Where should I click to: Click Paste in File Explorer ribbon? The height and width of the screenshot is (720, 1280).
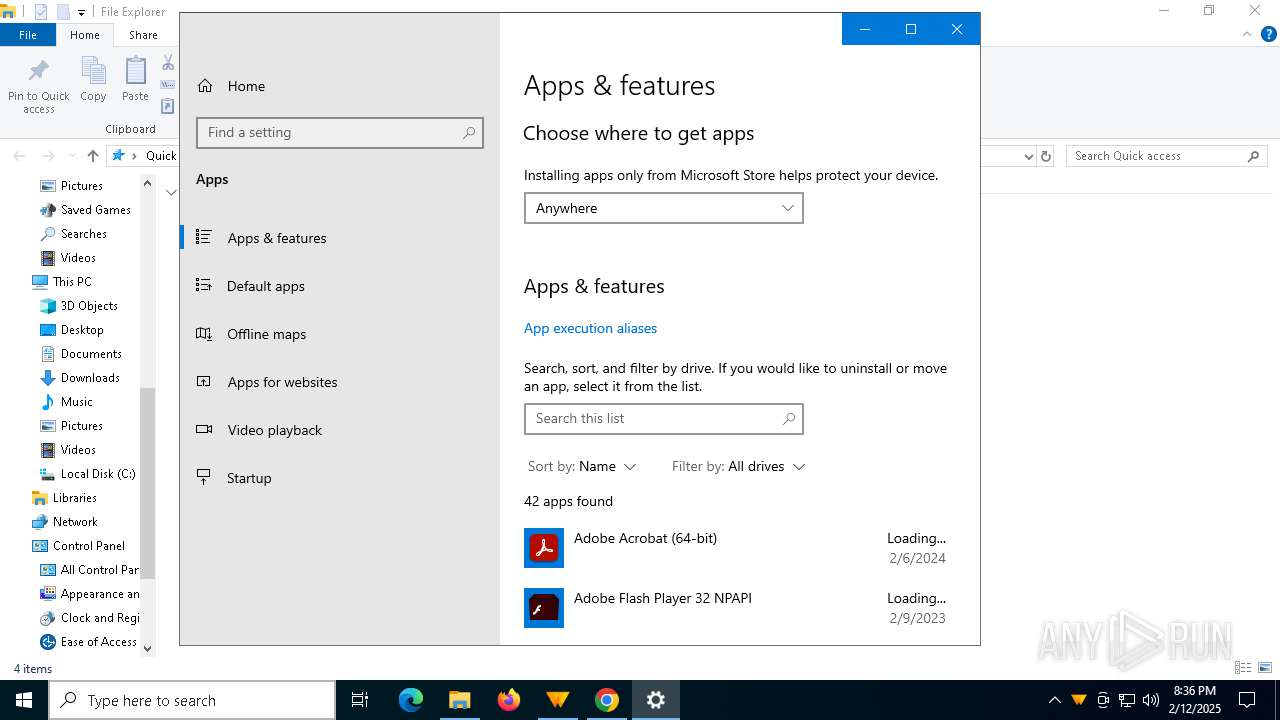[x=135, y=79]
